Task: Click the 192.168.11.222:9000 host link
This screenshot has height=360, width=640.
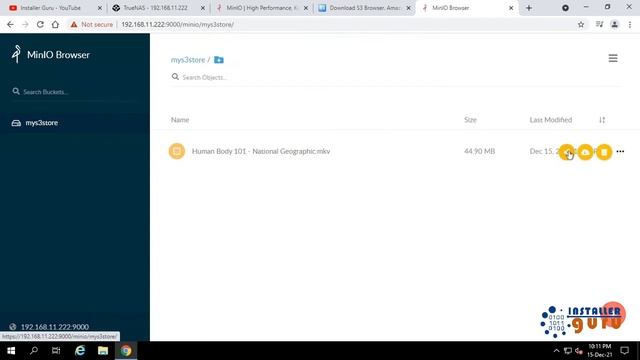Action: 55,327
